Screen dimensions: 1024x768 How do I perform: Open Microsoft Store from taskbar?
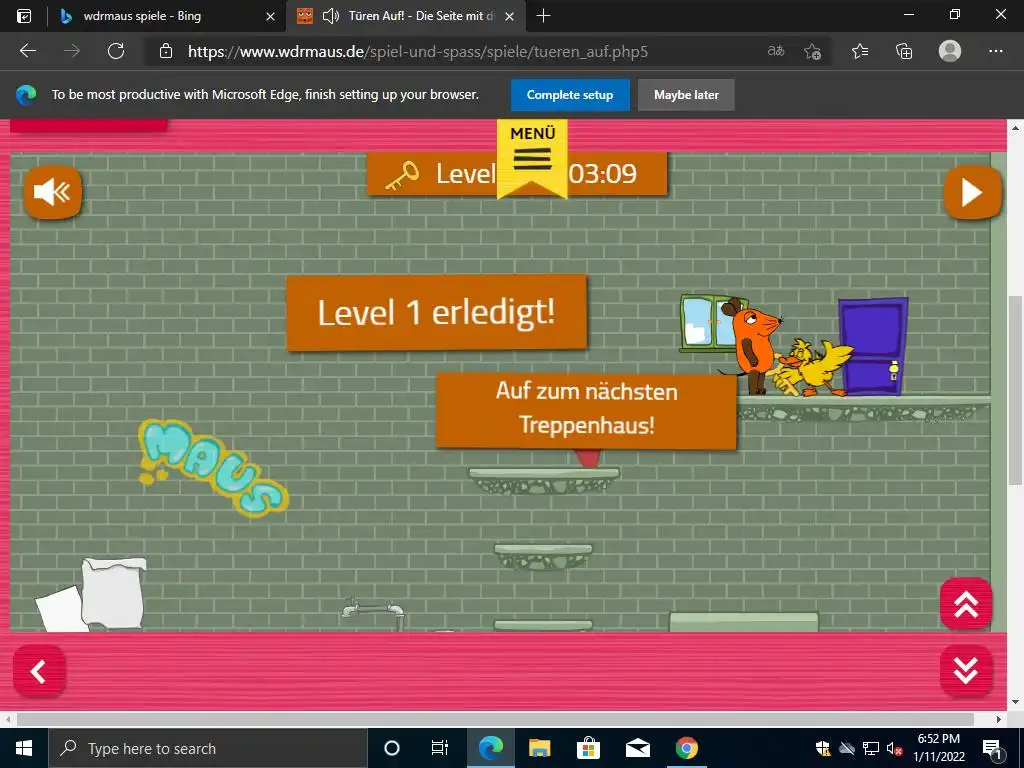click(588, 748)
